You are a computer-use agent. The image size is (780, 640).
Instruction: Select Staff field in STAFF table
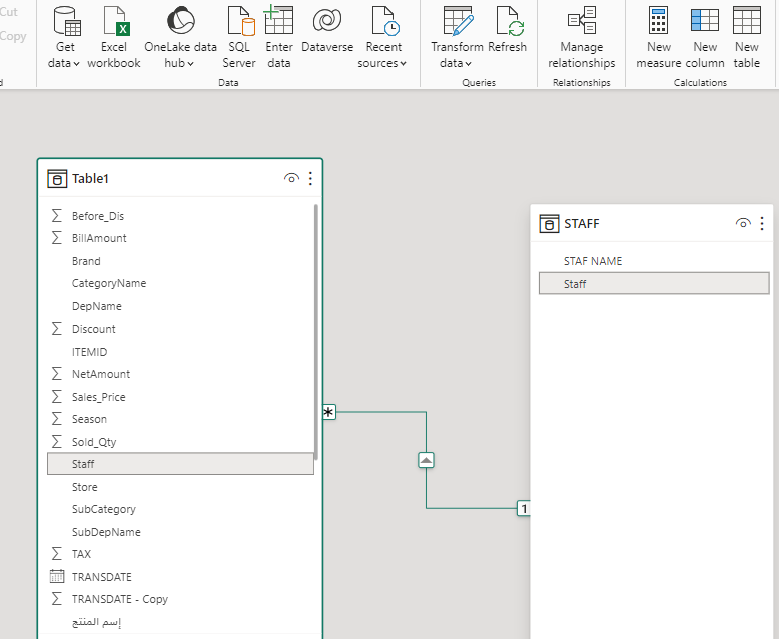[x=654, y=283]
